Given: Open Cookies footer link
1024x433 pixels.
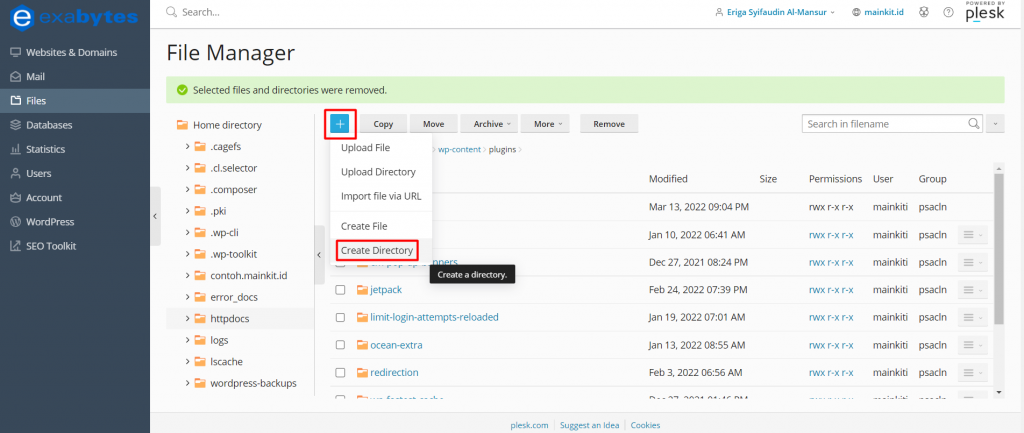Looking at the screenshot, I should 645,425.
